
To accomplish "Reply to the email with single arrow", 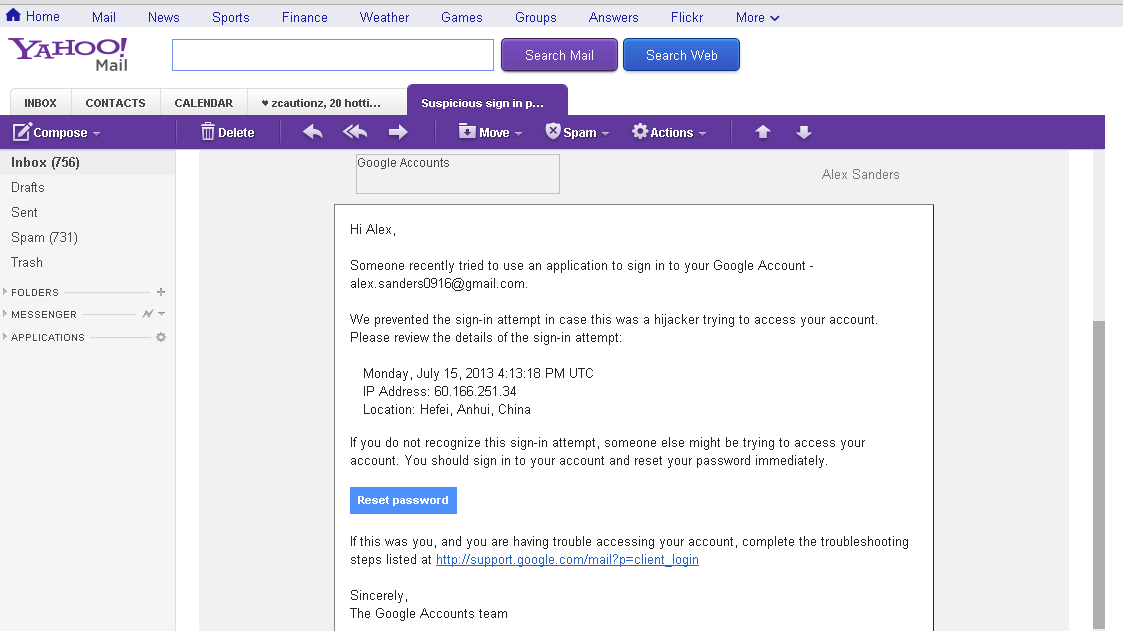I will (x=313, y=132).
